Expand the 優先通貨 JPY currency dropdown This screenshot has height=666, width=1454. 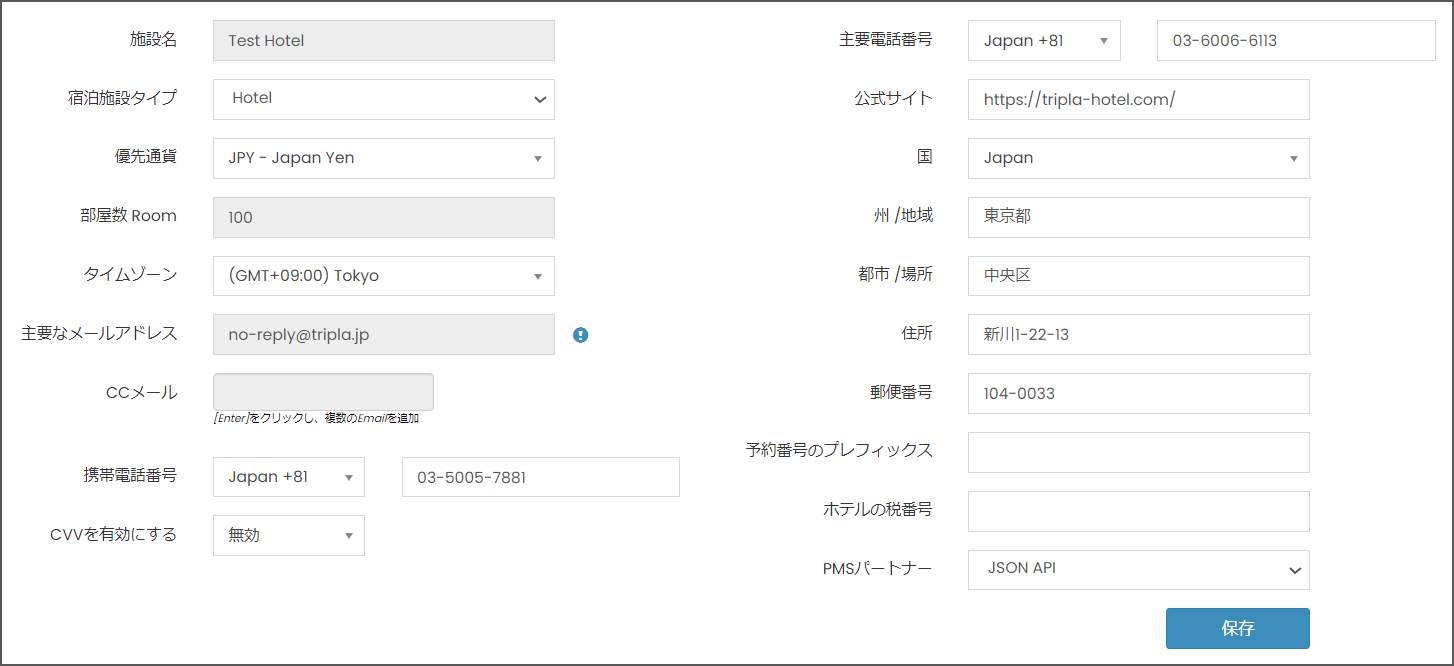383,158
